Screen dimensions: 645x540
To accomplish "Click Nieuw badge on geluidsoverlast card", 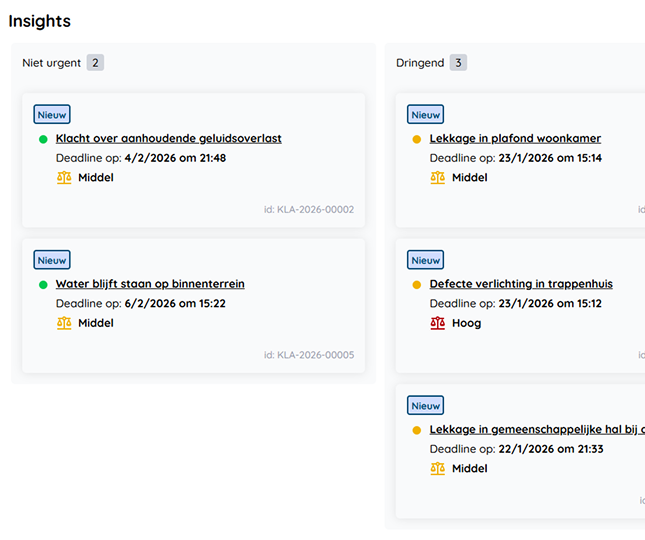I will click(x=52, y=115).
